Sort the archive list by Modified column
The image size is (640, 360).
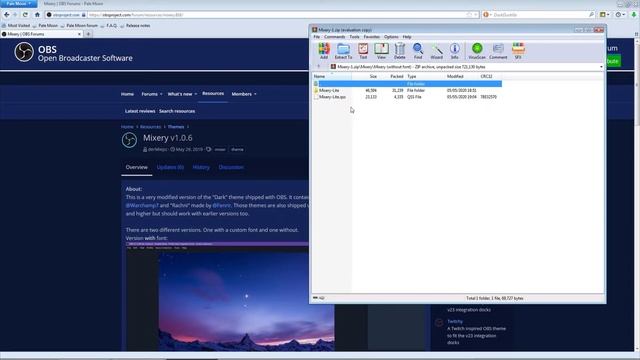click(x=462, y=76)
